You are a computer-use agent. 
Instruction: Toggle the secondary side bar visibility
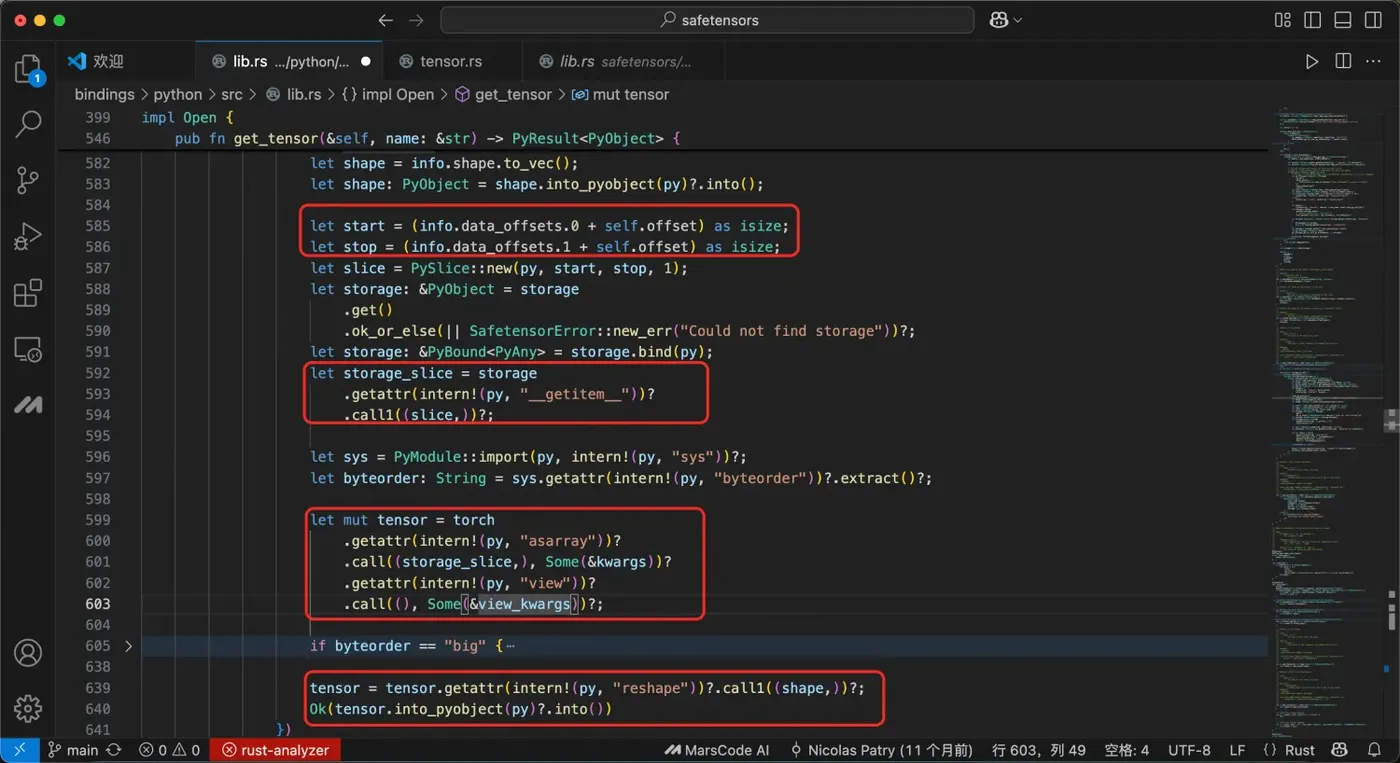[x=1373, y=20]
